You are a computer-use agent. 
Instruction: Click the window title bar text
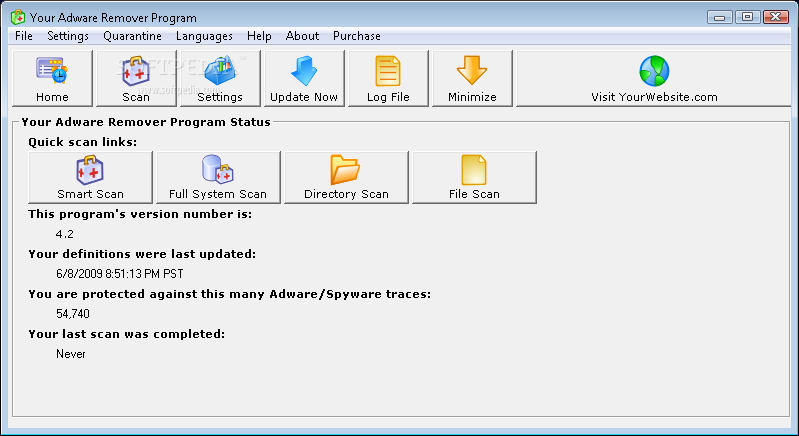coord(113,18)
